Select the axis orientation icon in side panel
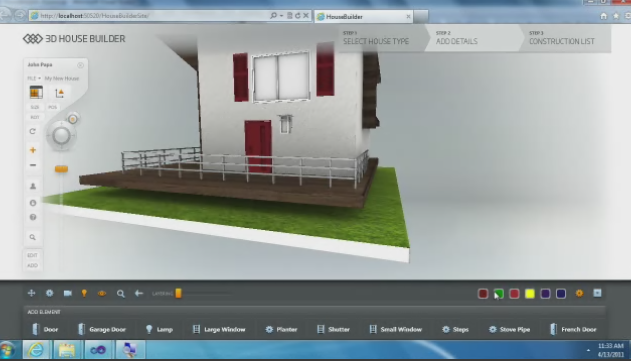The width and height of the screenshot is (631, 361). (x=59, y=93)
